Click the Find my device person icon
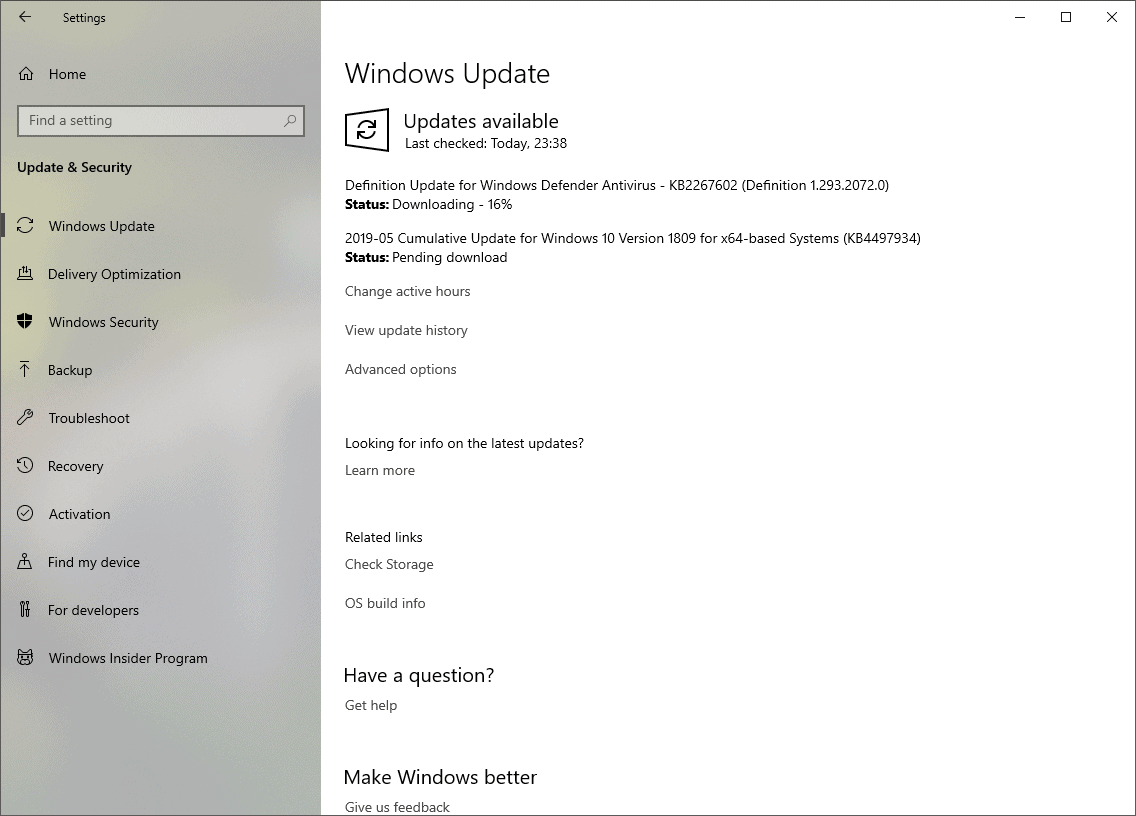This screenshot has height=816, width=1136. (25, 561)
